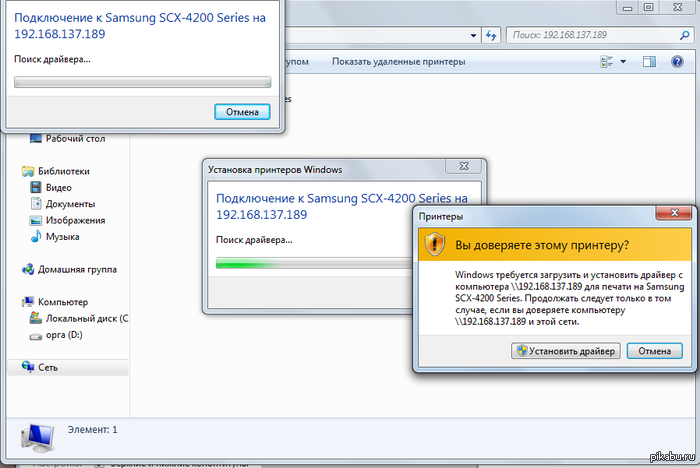Refresh the Explorer address bar
This screenshot has width=700, height=468.
[x=491, y=35]
